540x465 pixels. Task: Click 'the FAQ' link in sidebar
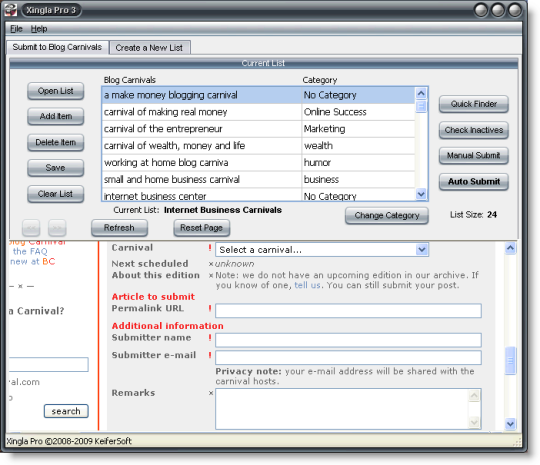[x=30, y=251]
